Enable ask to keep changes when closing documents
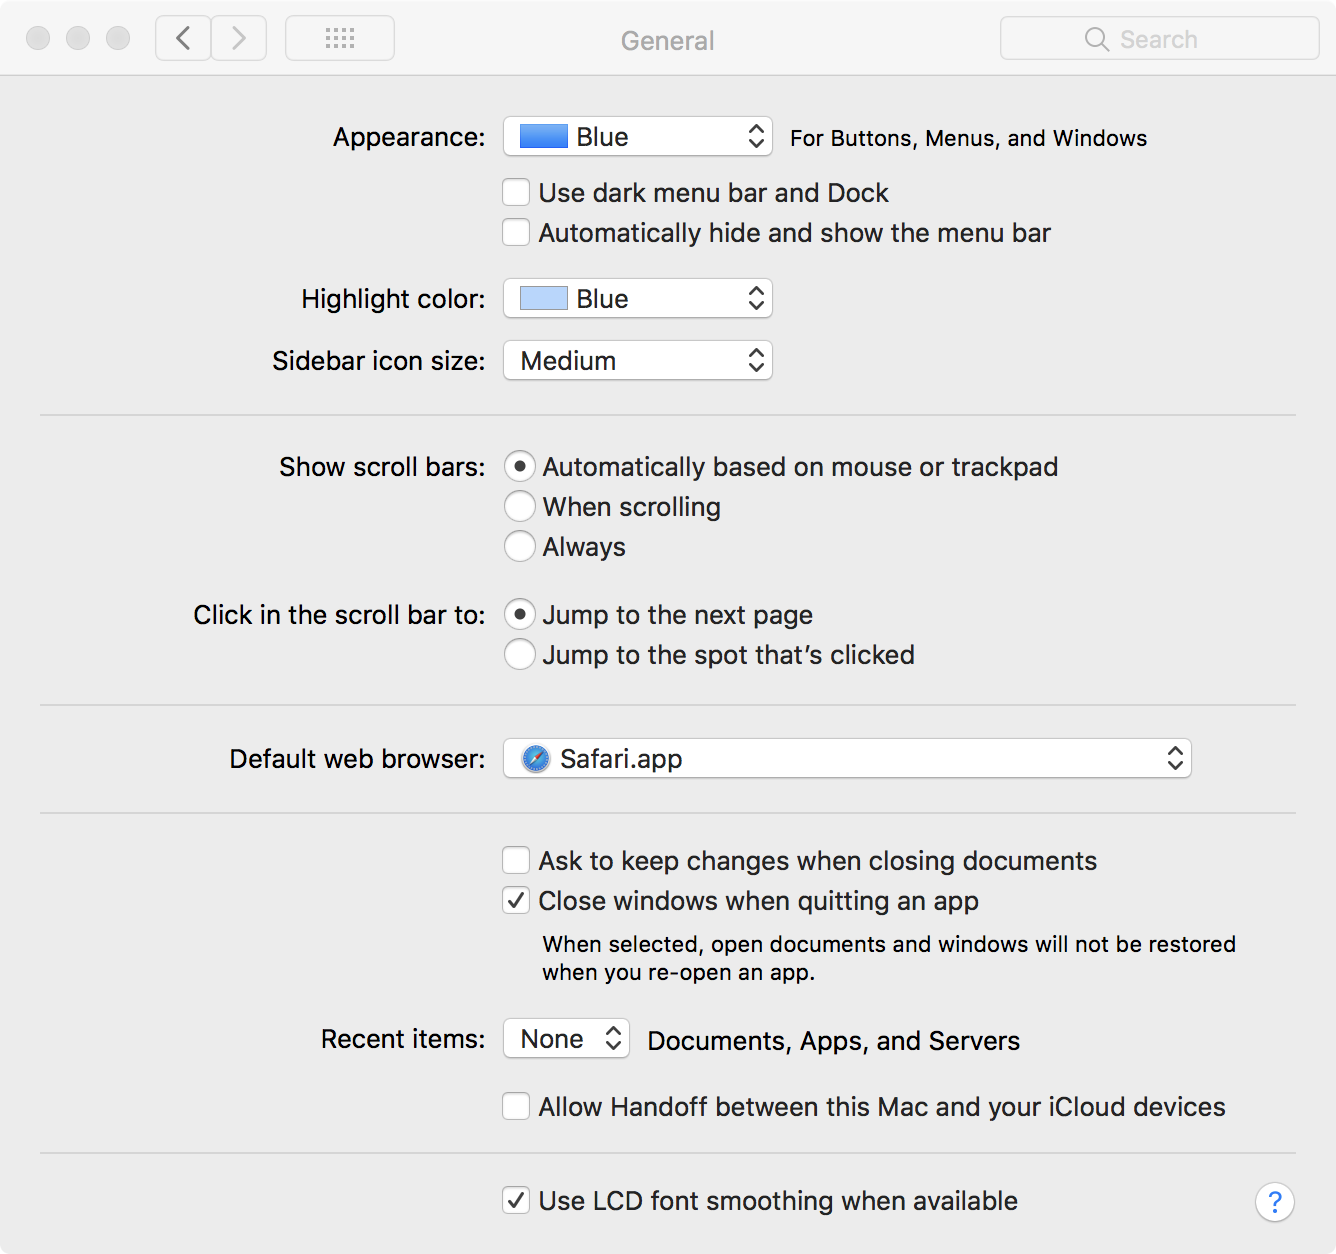 (x=516, y=860)
